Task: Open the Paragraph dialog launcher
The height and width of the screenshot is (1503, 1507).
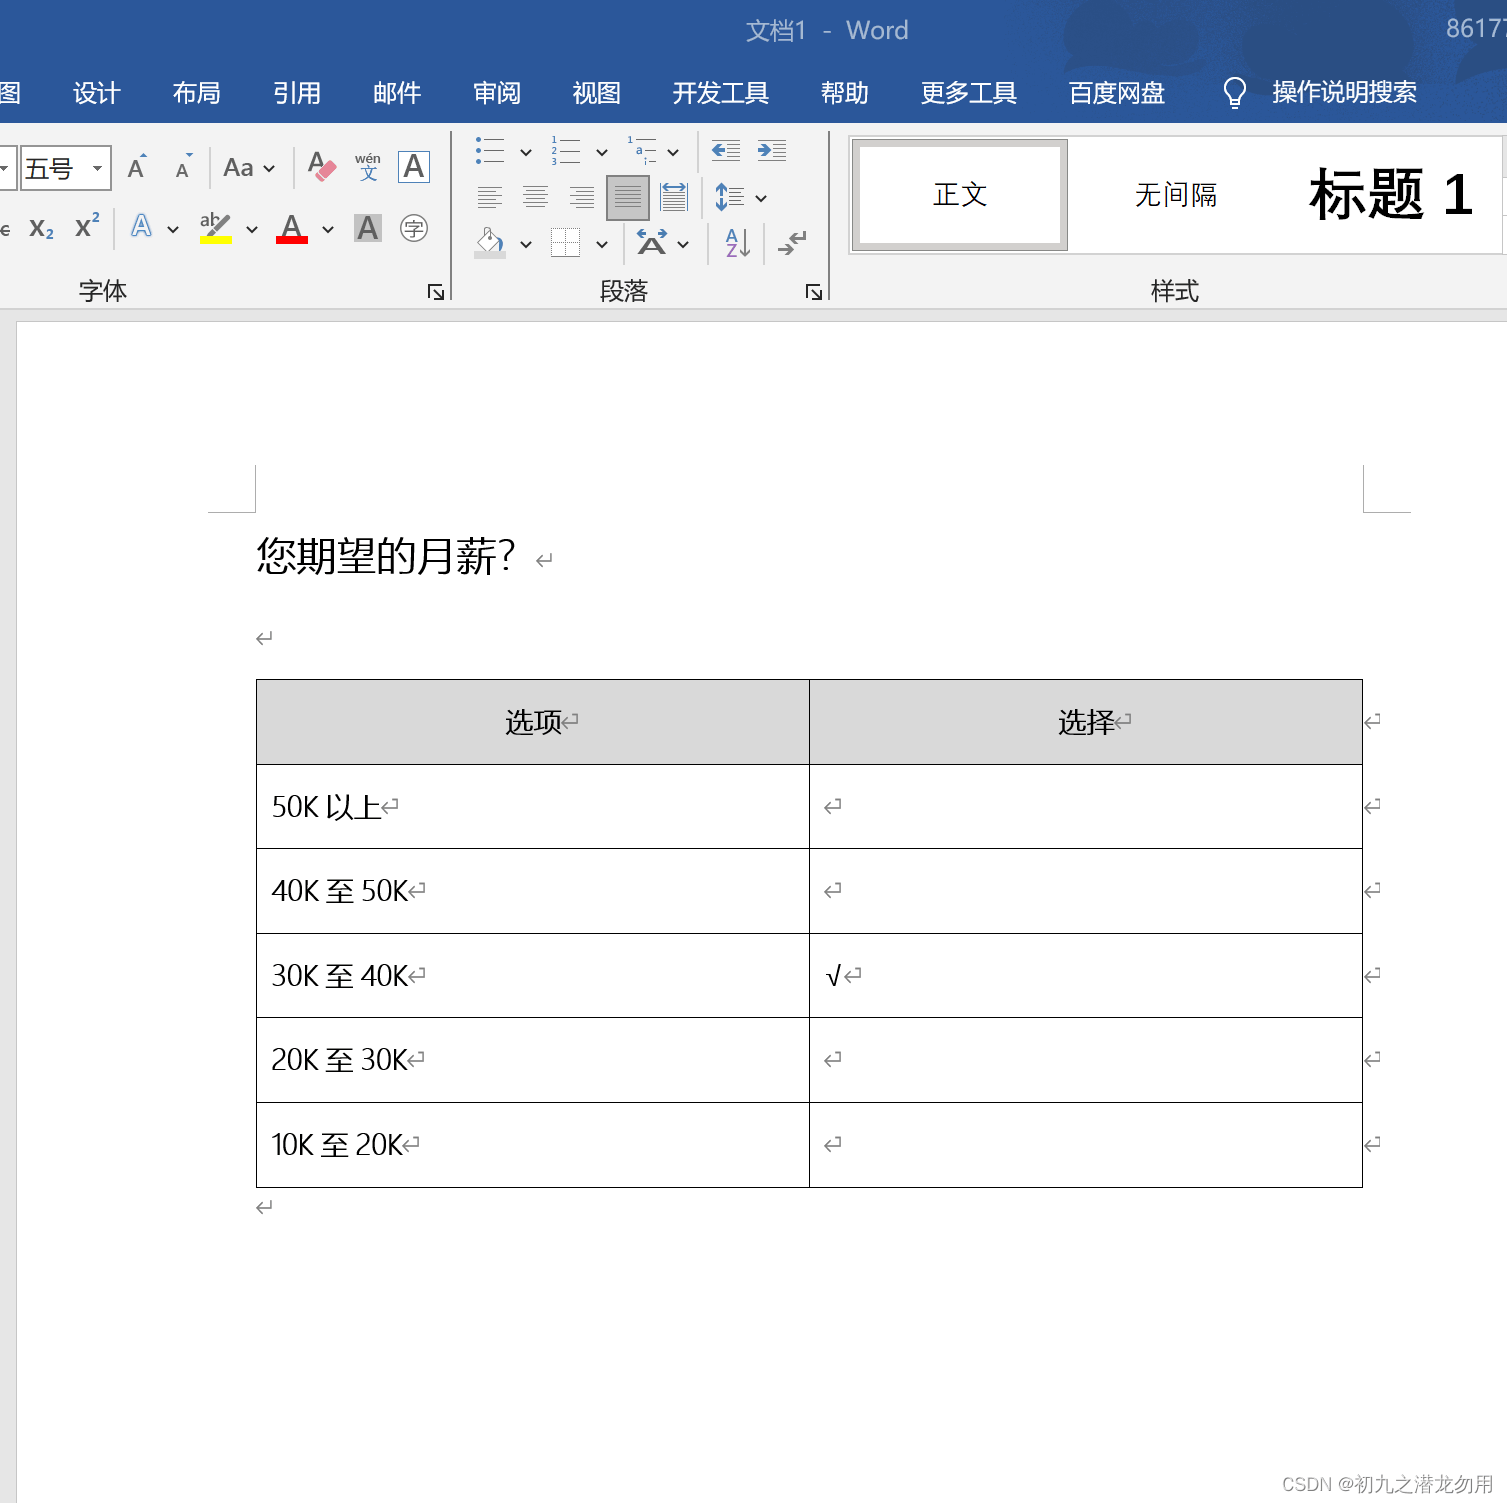Action: (814, 292)
